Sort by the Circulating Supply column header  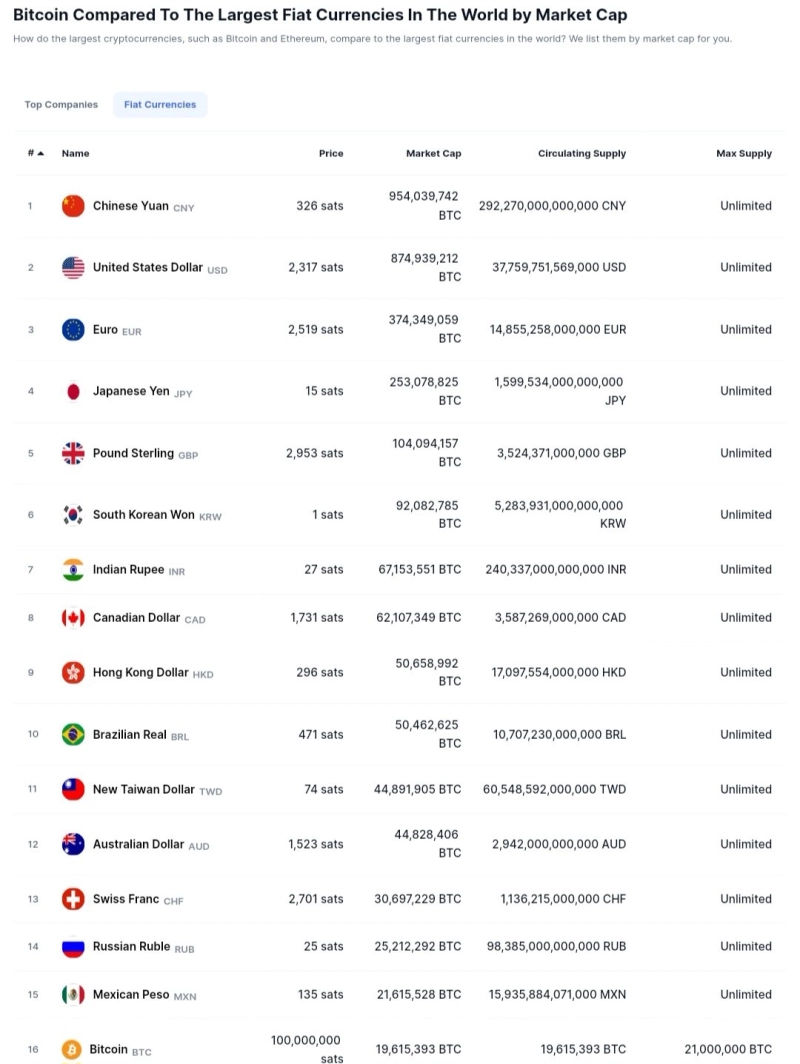[581, 154]
